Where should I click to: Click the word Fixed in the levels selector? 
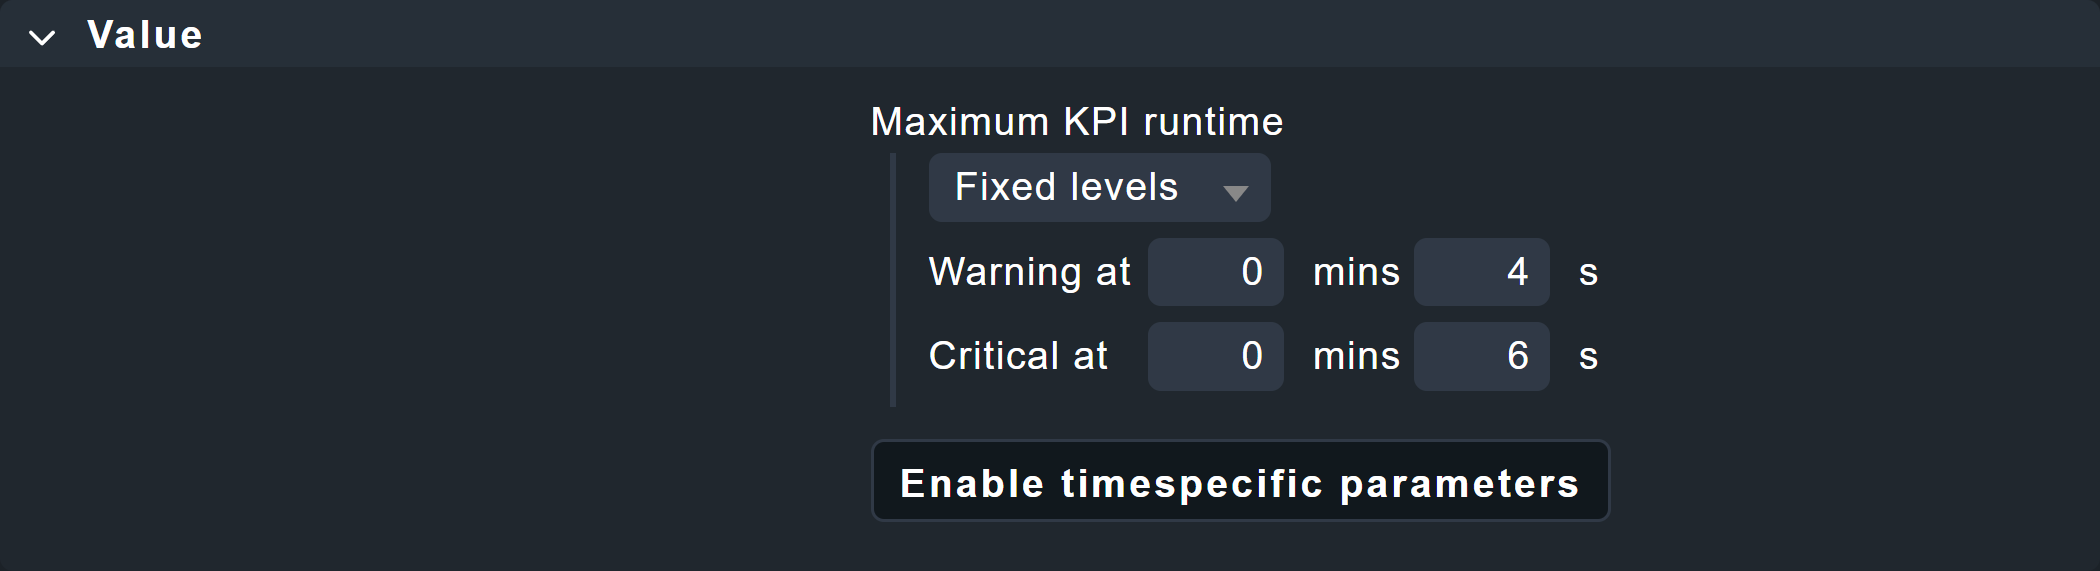tap(1005, 187)
